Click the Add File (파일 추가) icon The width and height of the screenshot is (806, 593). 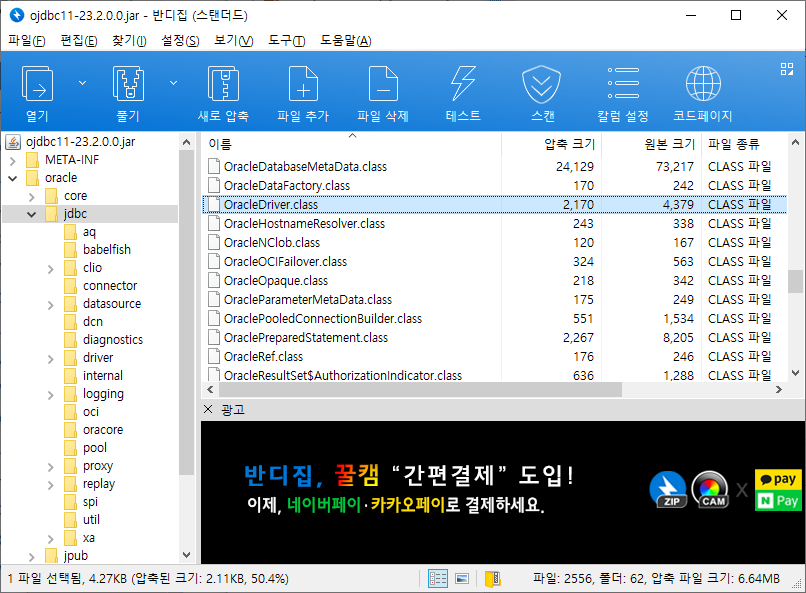[x=303, y=84]
